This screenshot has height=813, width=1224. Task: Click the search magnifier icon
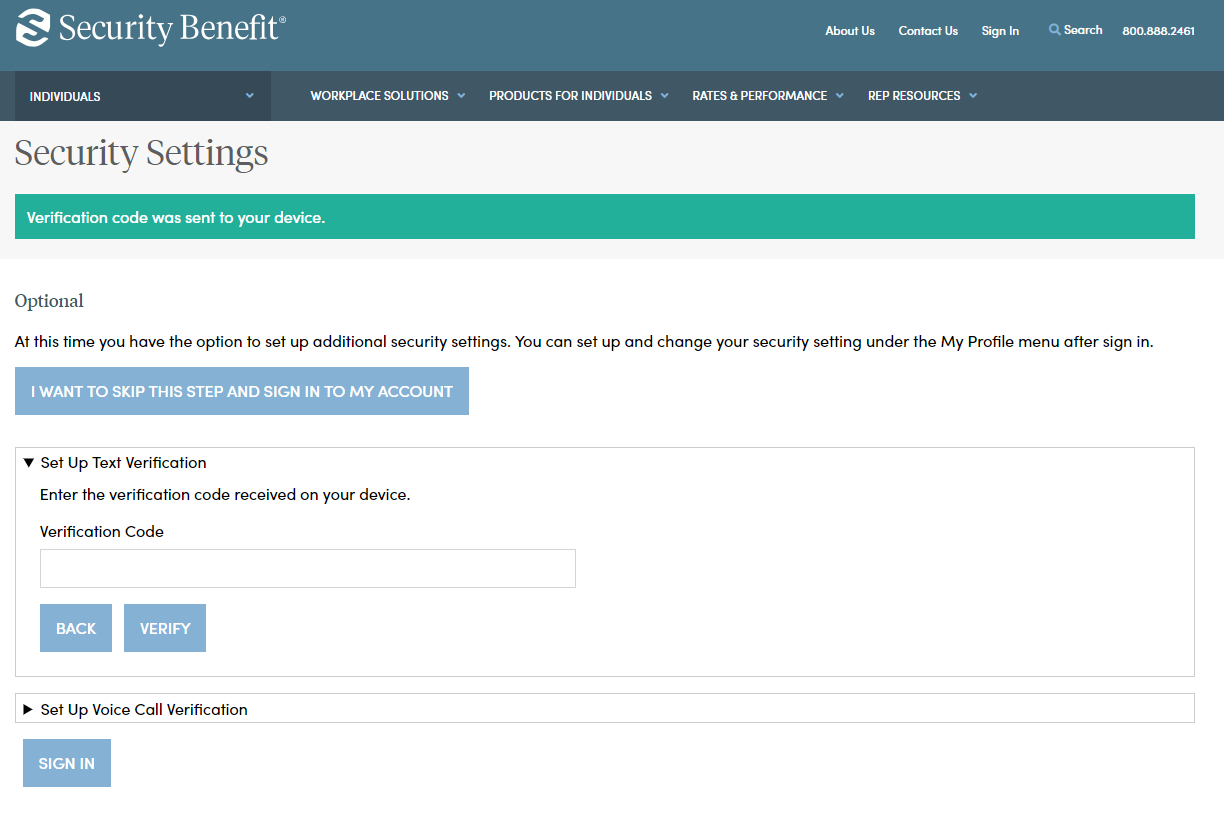click(1054, 30)
